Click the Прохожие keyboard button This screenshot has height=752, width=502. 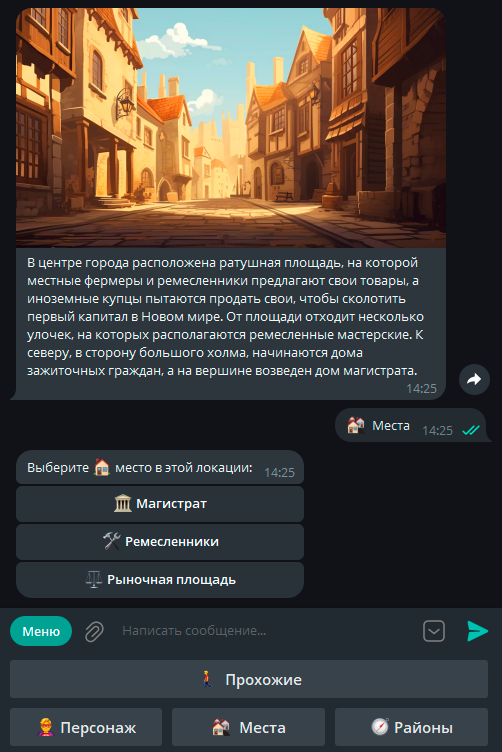[x=249, y=679]
